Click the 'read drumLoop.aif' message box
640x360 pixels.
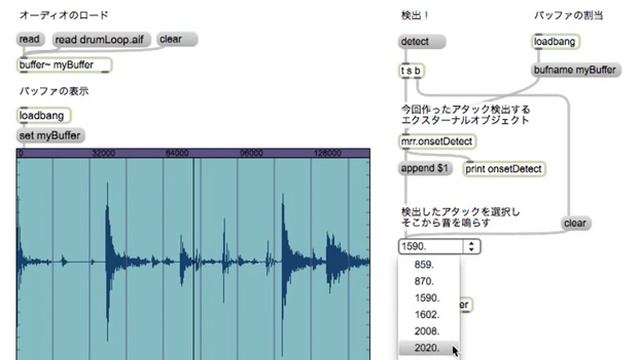(x=101, y=40)
